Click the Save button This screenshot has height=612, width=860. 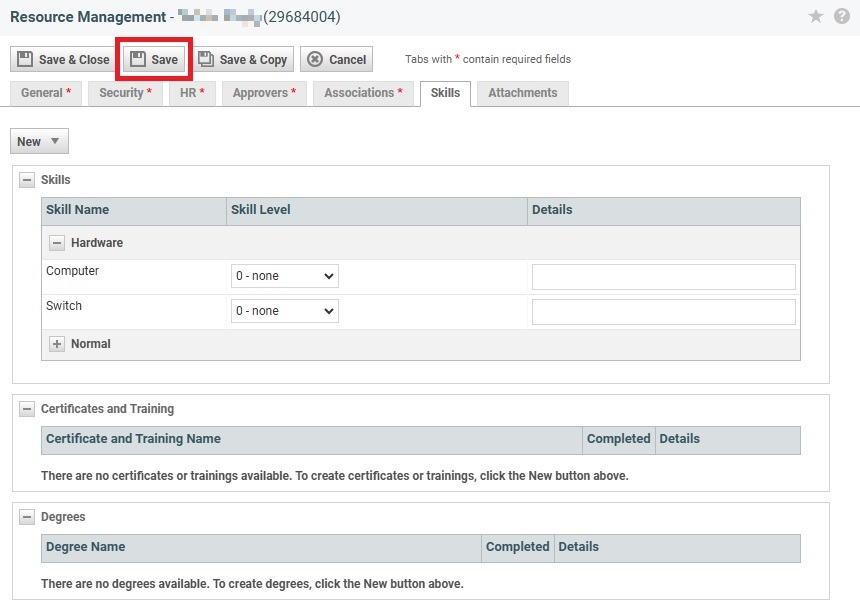154,59
